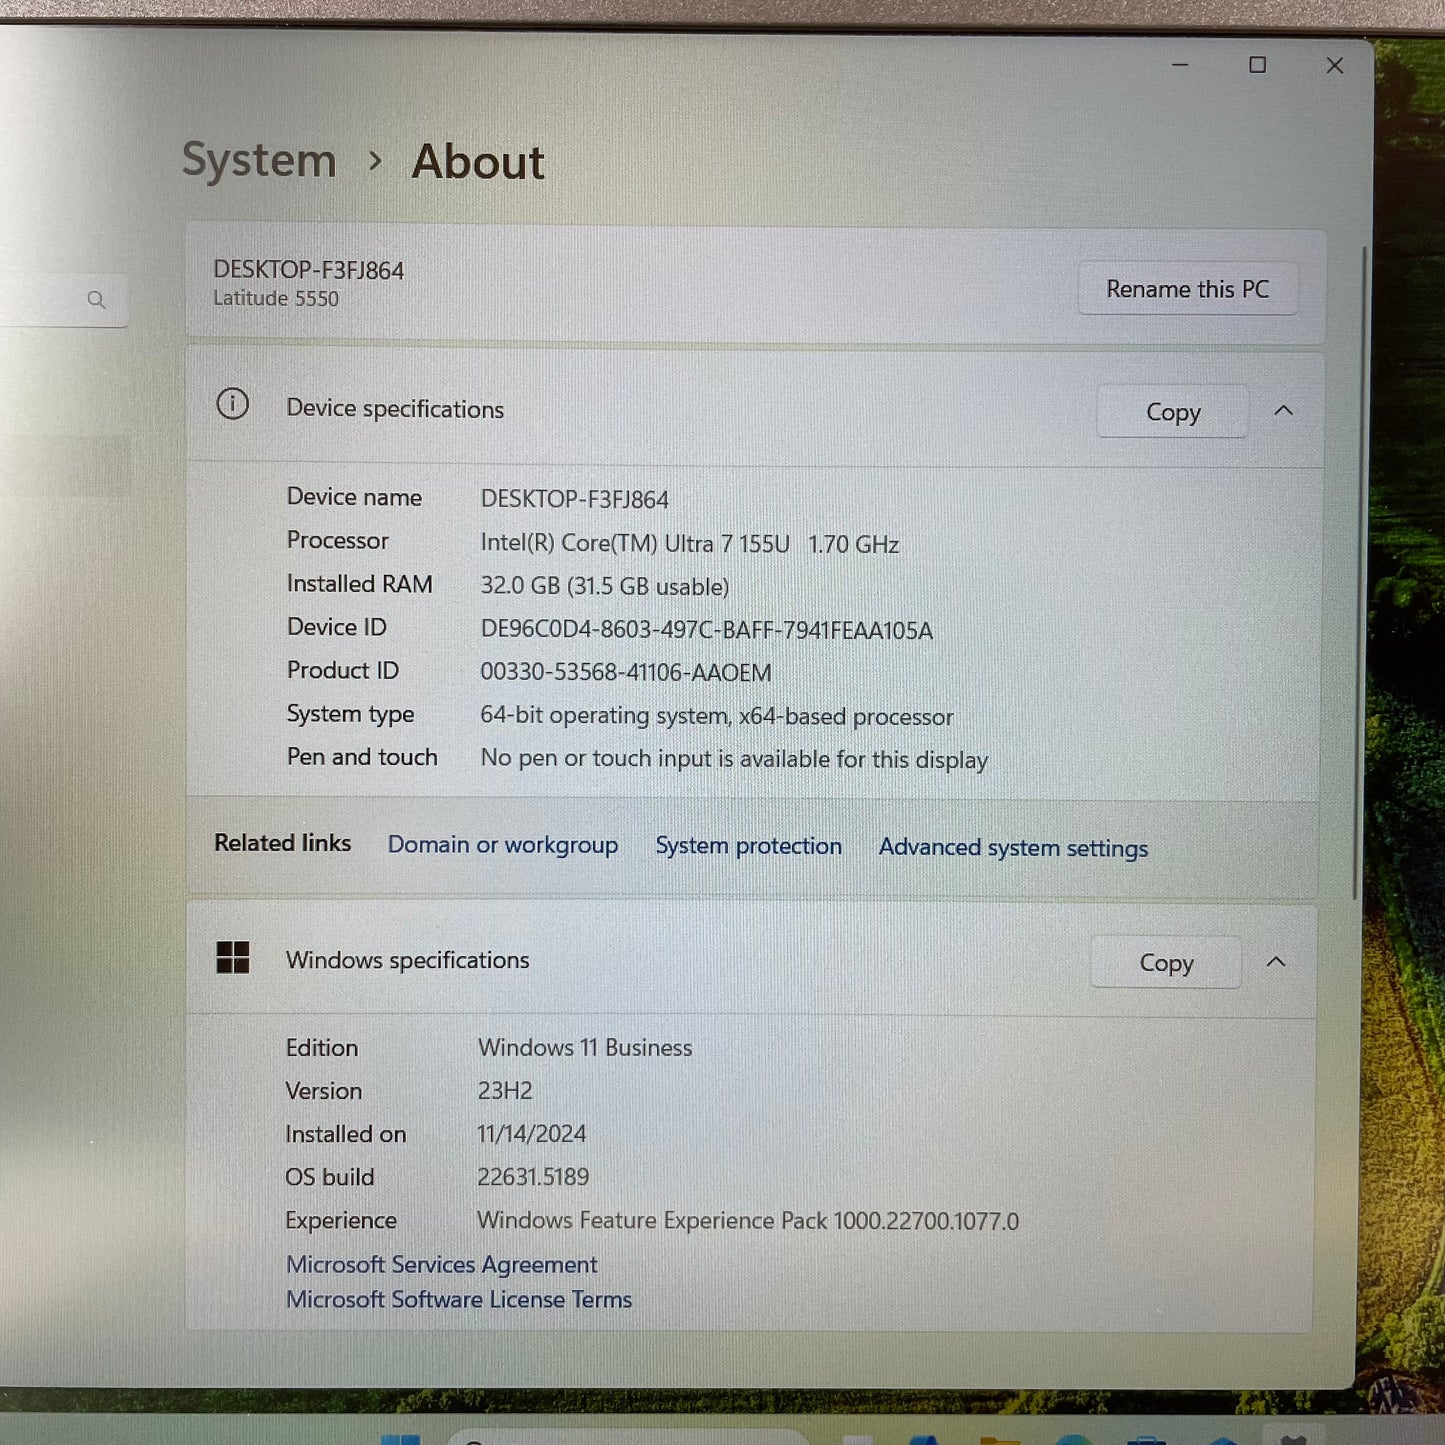Click the DESKTOP-F3FJ864 Device name value
This screenshot has width=1445, height=1445.
pyautogui.click(x=574, y=499)
